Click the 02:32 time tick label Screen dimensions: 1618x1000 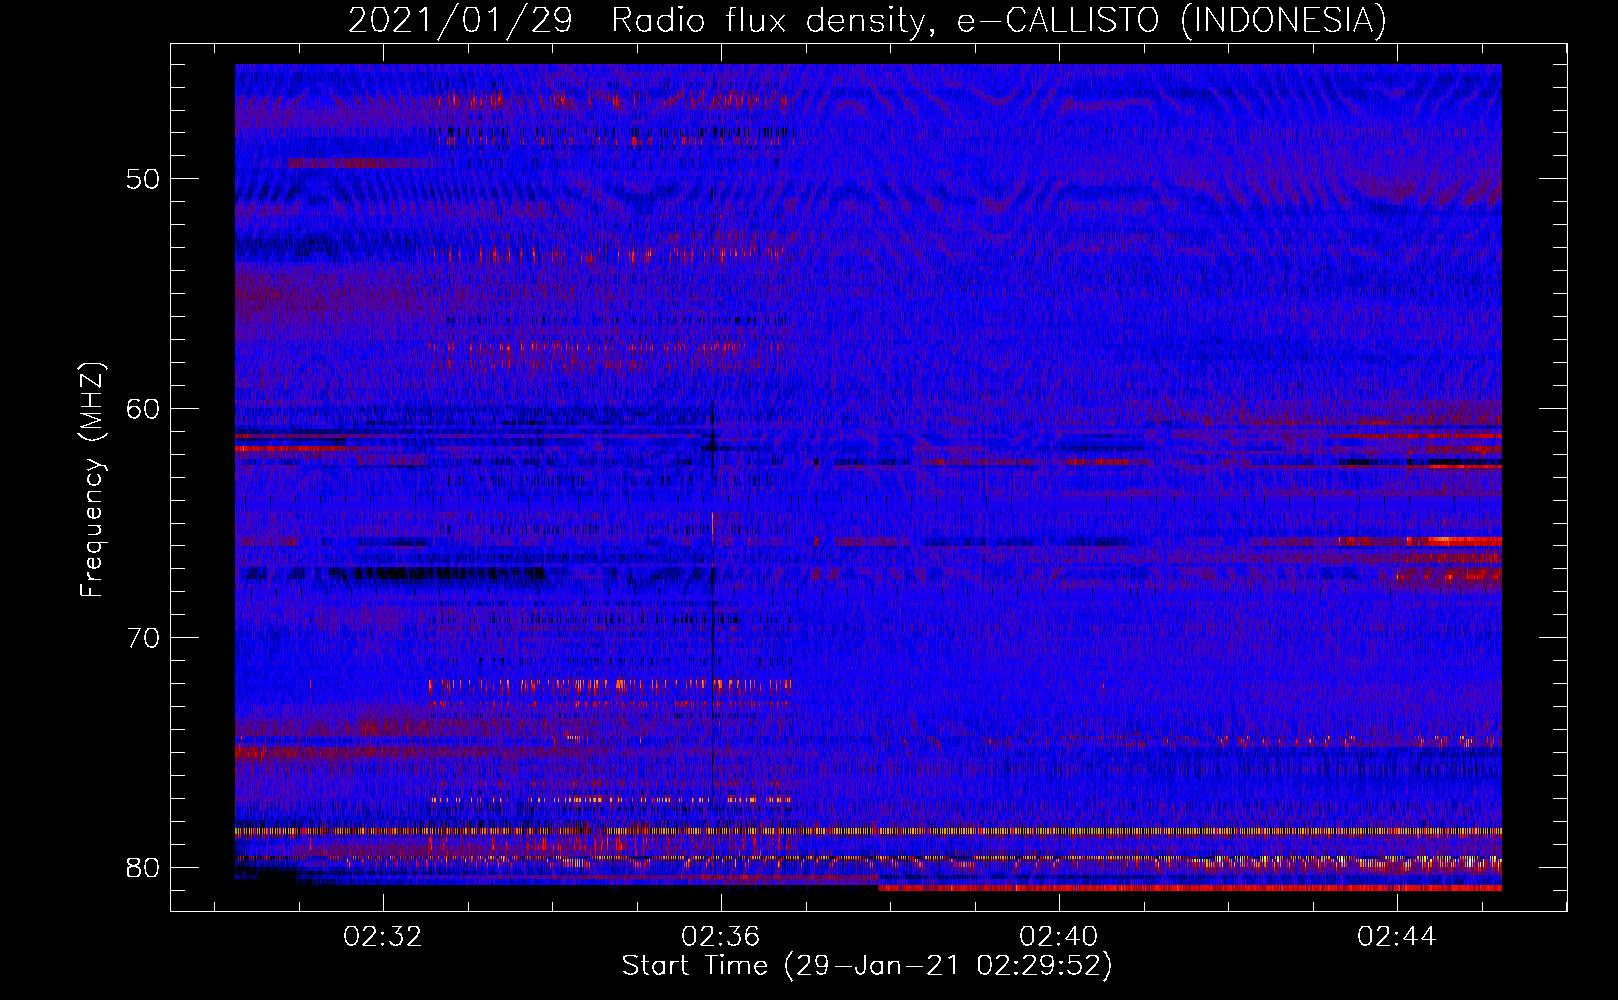(382, 937)
